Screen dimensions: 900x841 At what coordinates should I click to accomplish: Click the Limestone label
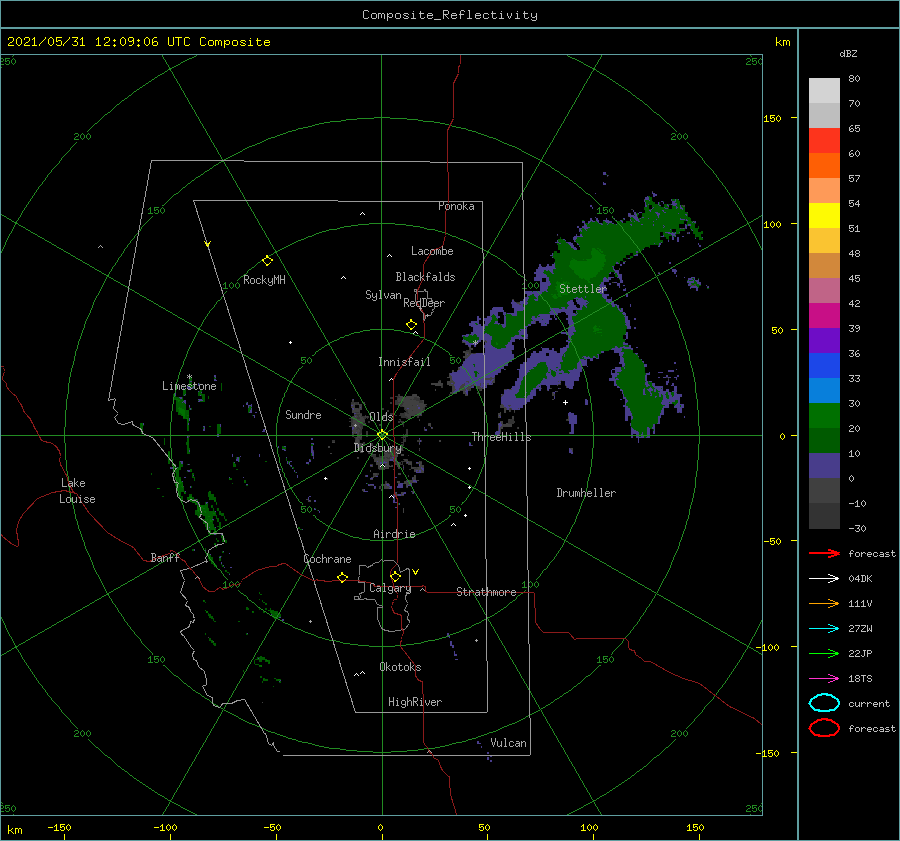point(189,386)
